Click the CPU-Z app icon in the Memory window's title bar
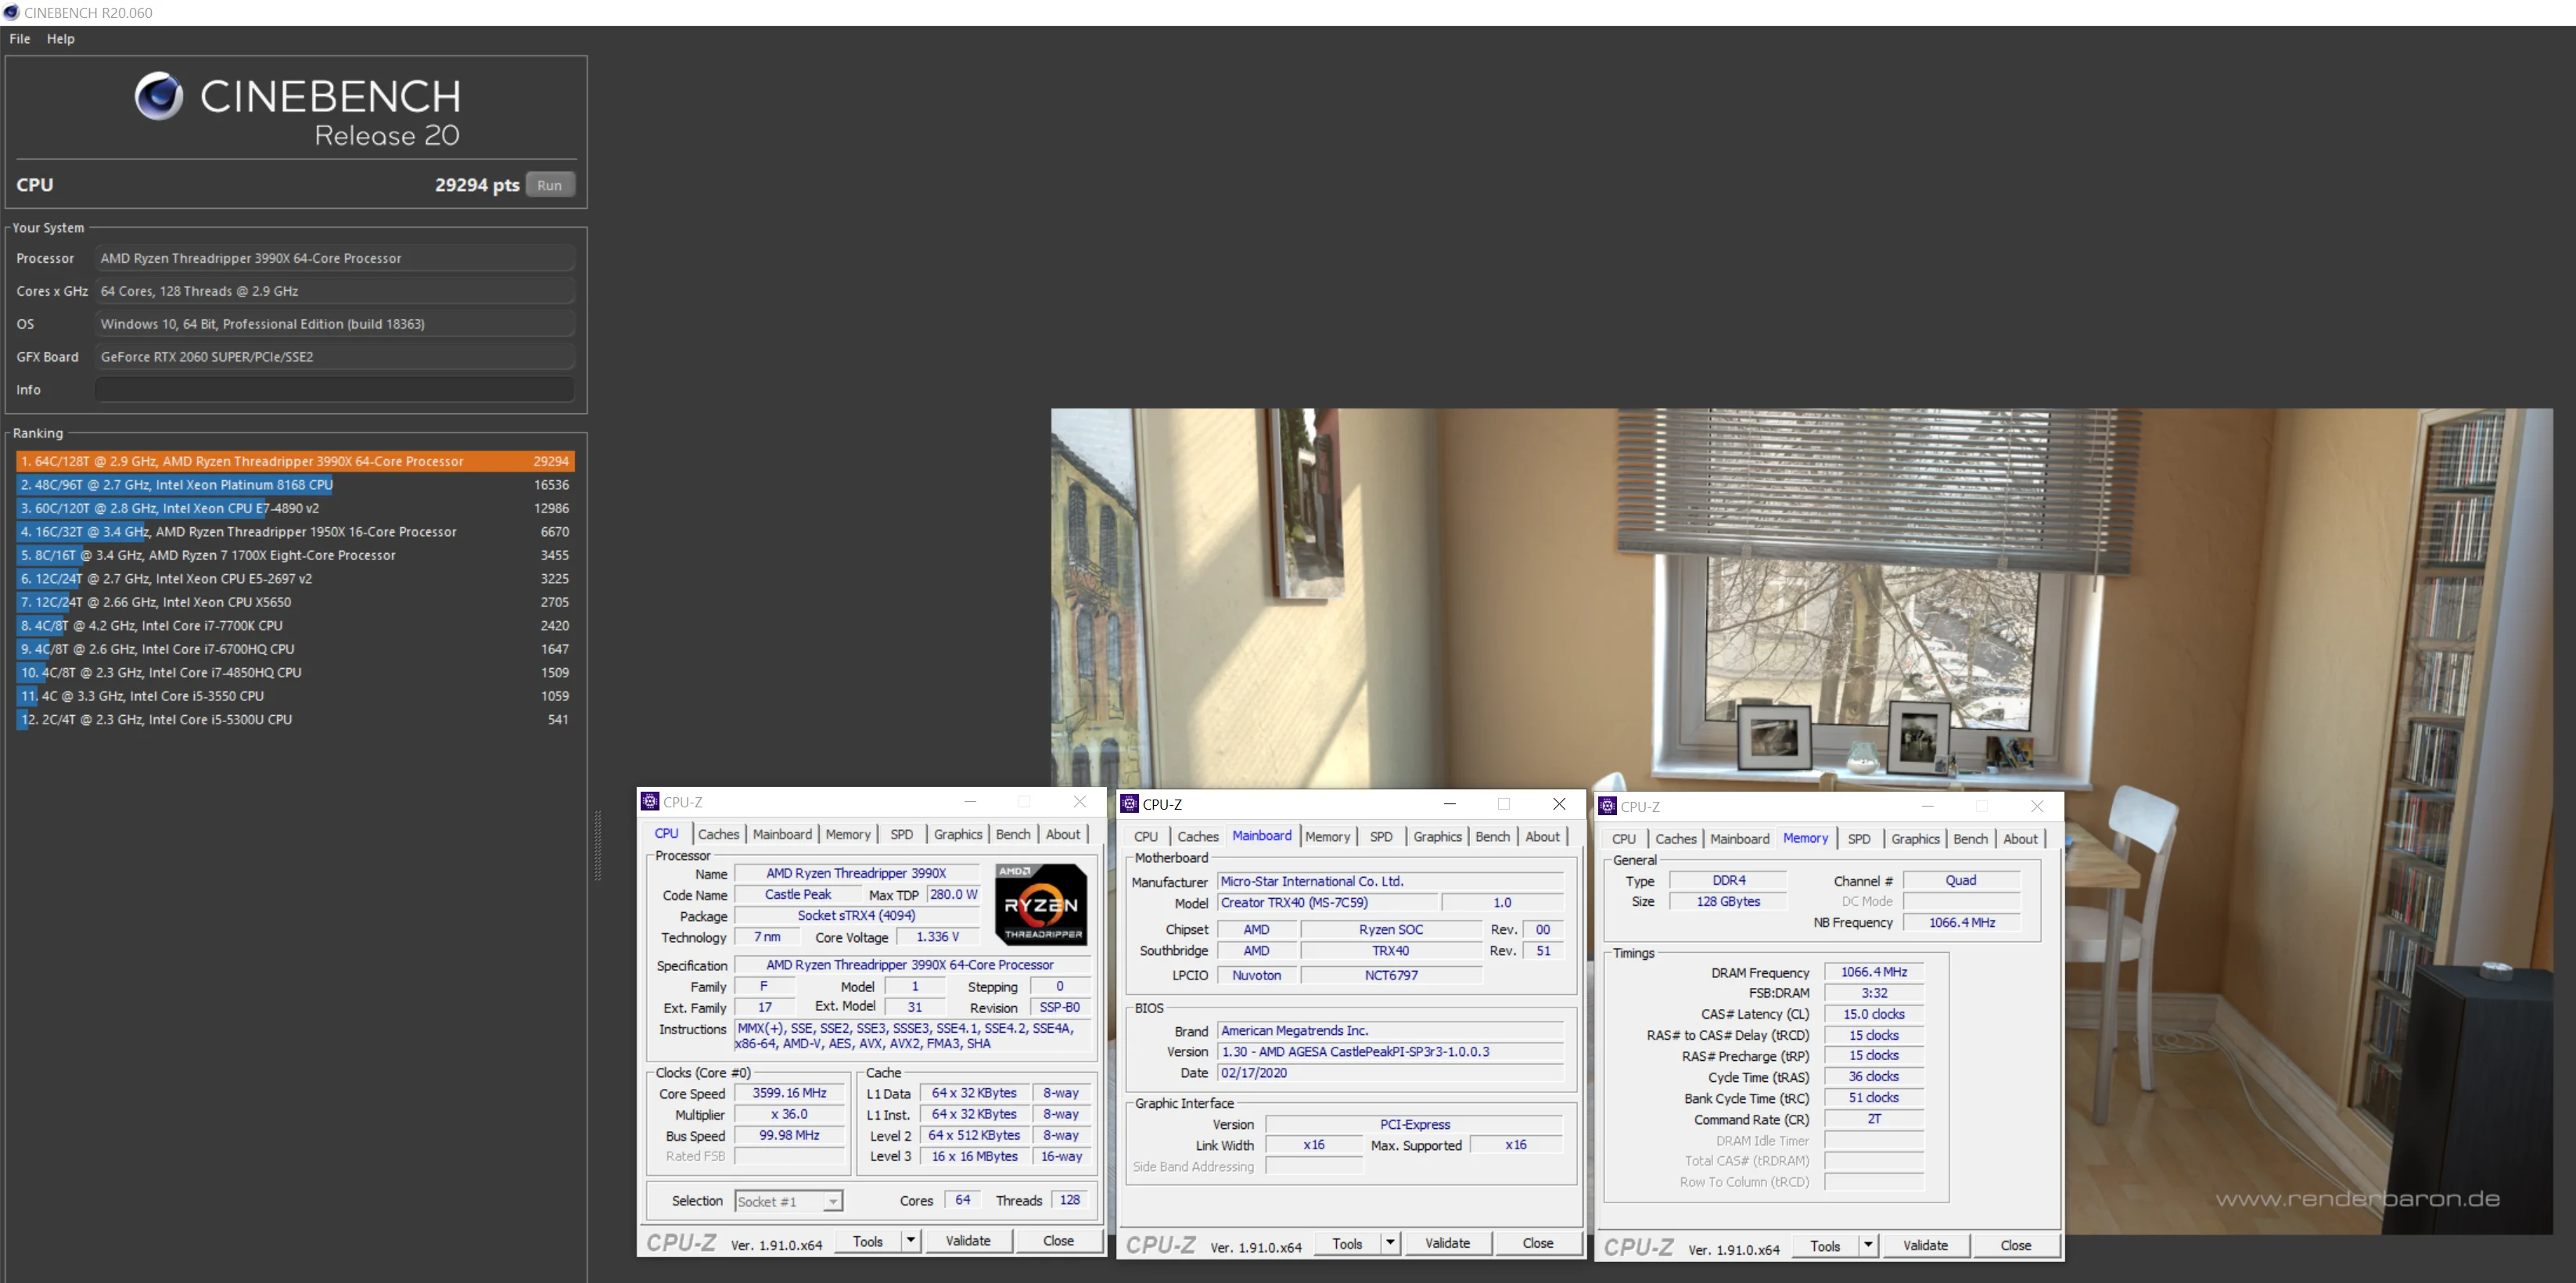This screenshot has width=2576, height=1283. click(1608, 806)
